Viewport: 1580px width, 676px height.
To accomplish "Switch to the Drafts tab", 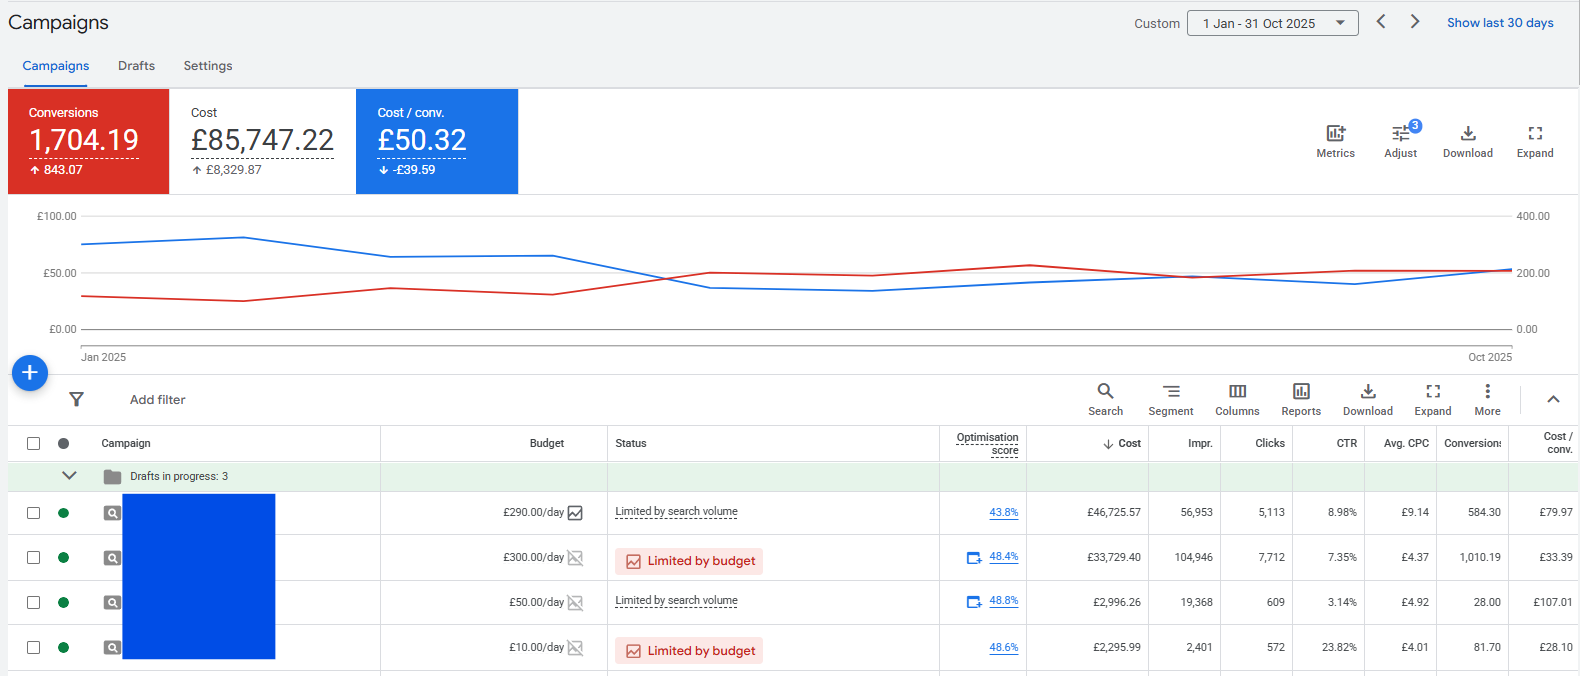I will 136,66.
